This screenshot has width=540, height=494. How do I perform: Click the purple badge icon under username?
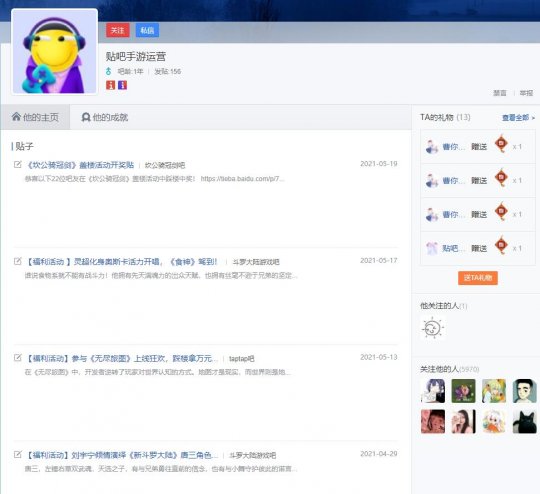point(122,85)
